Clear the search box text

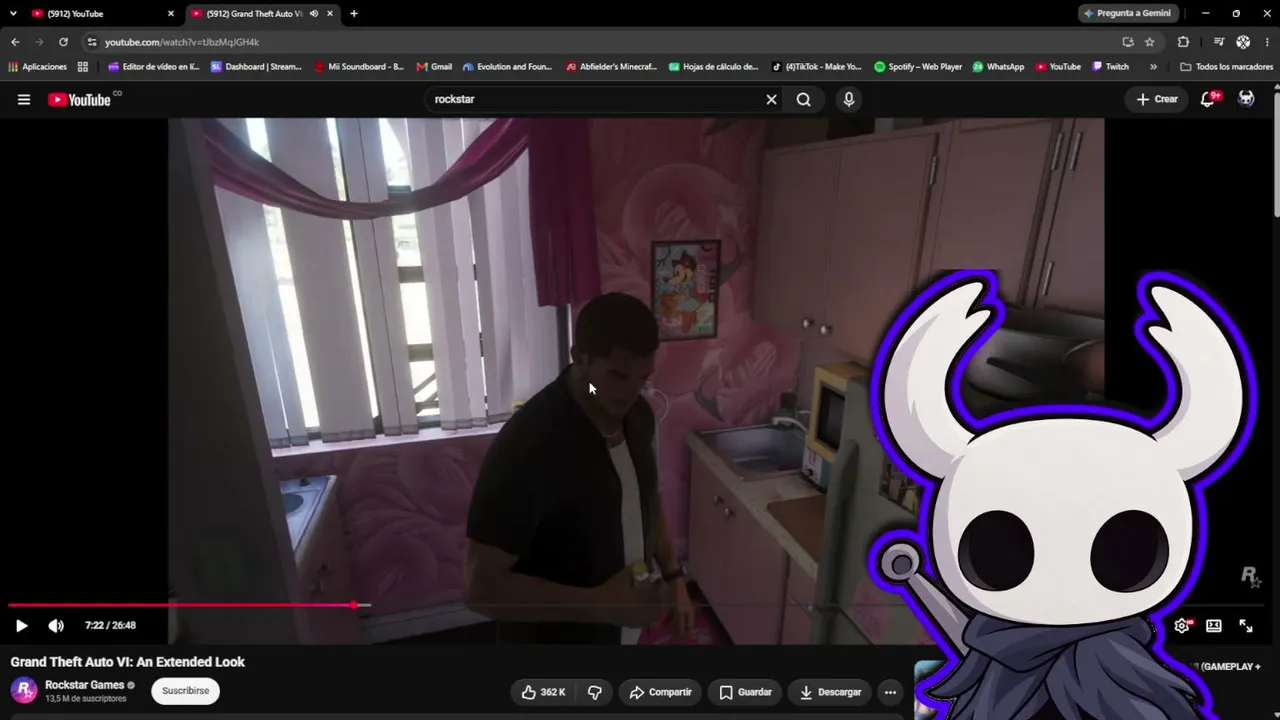point(771,99)
